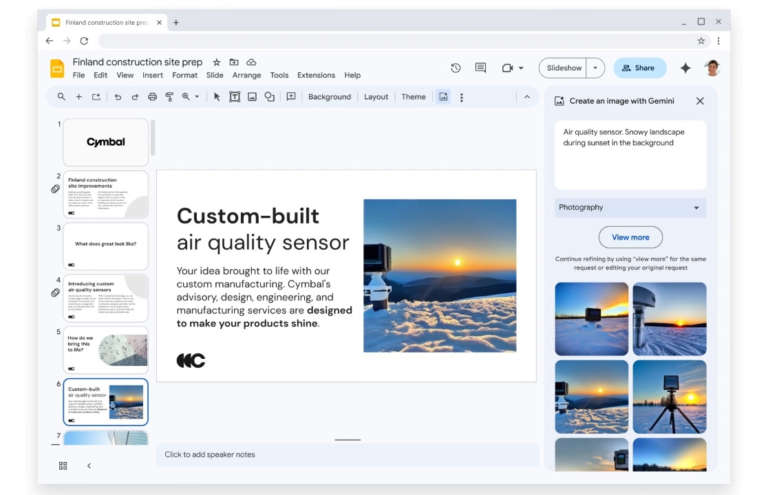Open the browser three-dot menu
The width and height of the screenshot is (768, 495).
click(x=719, y=41)
